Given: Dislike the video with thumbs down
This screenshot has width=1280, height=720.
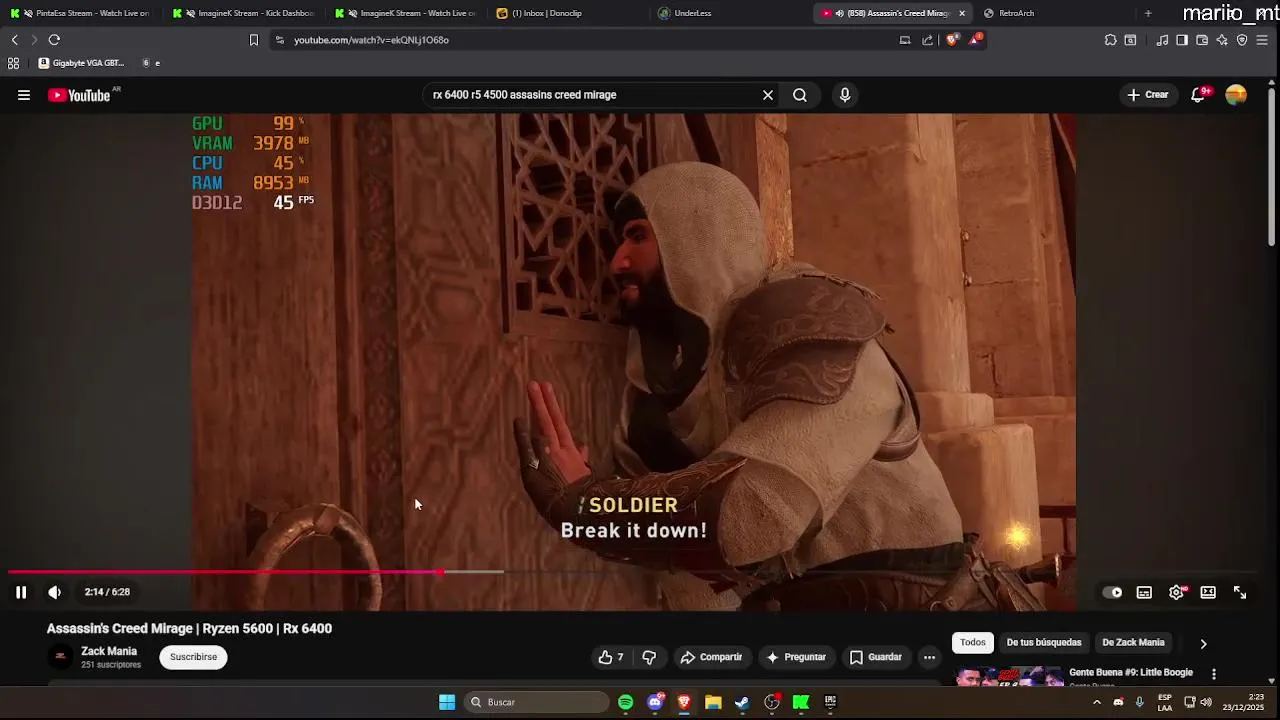Looking at the screenshot, I should tap(649, 657).
